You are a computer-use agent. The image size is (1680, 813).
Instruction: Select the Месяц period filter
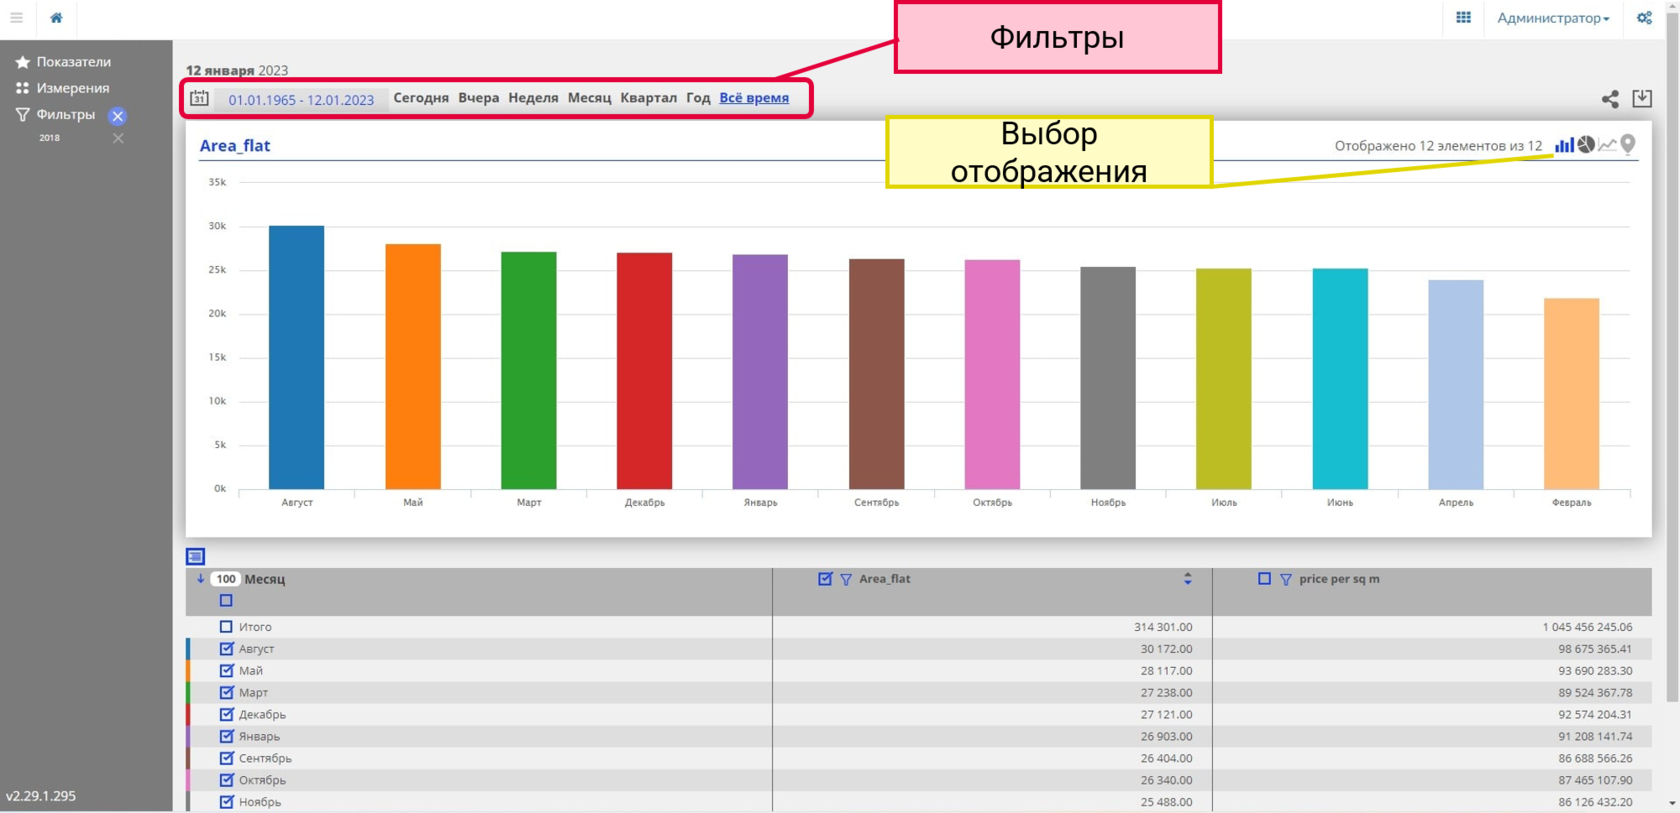(x=589, y=98)
